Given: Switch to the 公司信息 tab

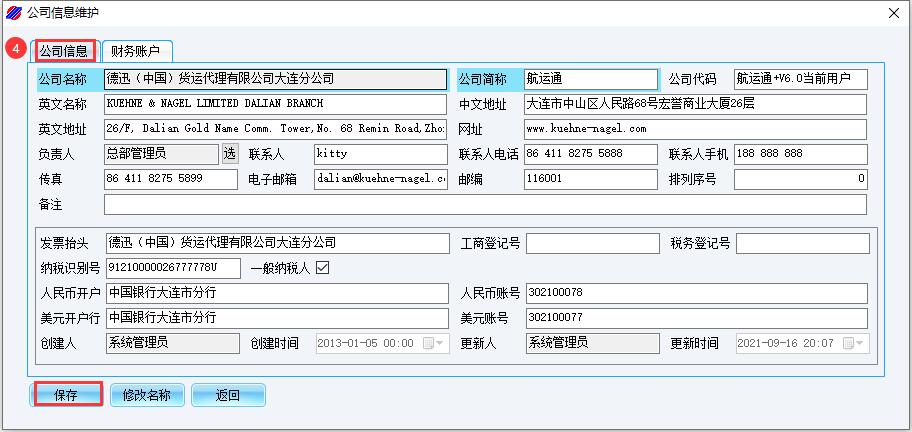Looking at the screenshot, I should [64, 50].
